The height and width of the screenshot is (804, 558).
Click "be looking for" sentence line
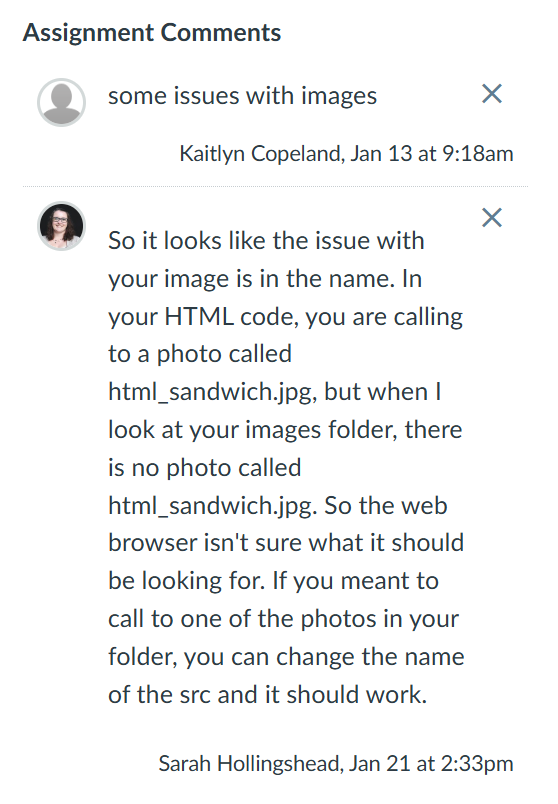point(185,581)
